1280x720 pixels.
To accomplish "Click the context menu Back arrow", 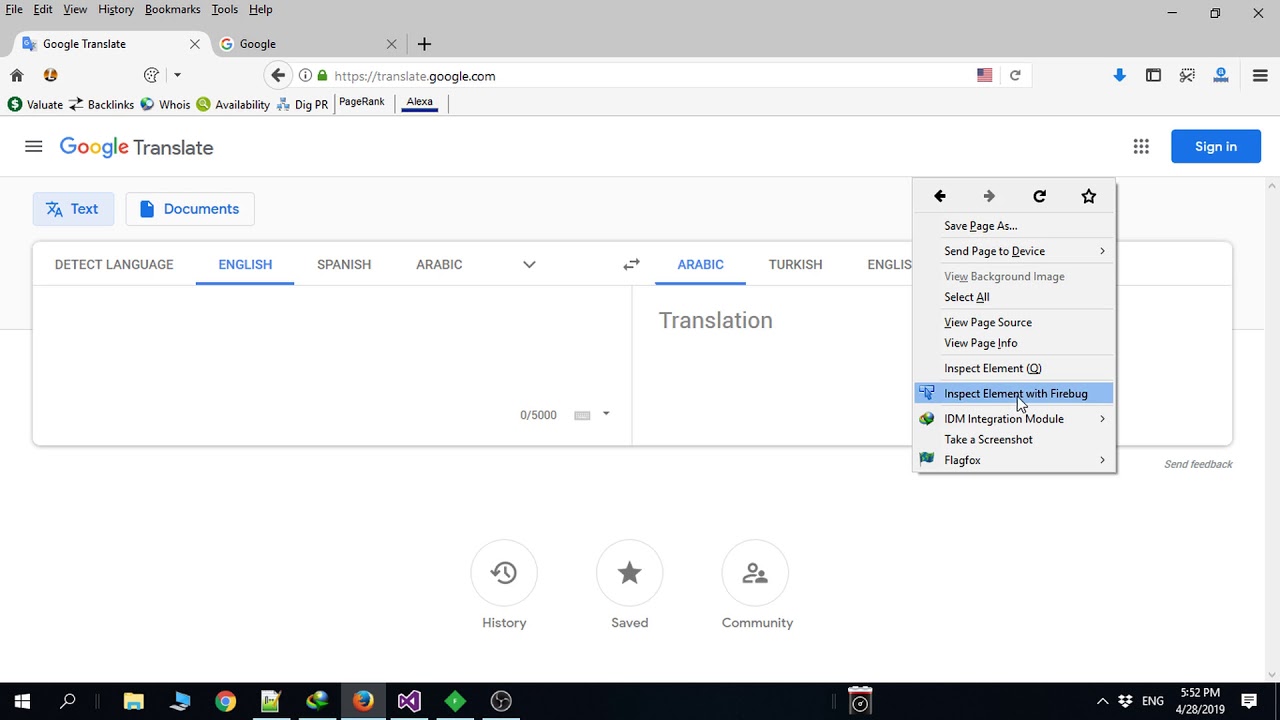I will pyautogui.click(x=940, y=196).
